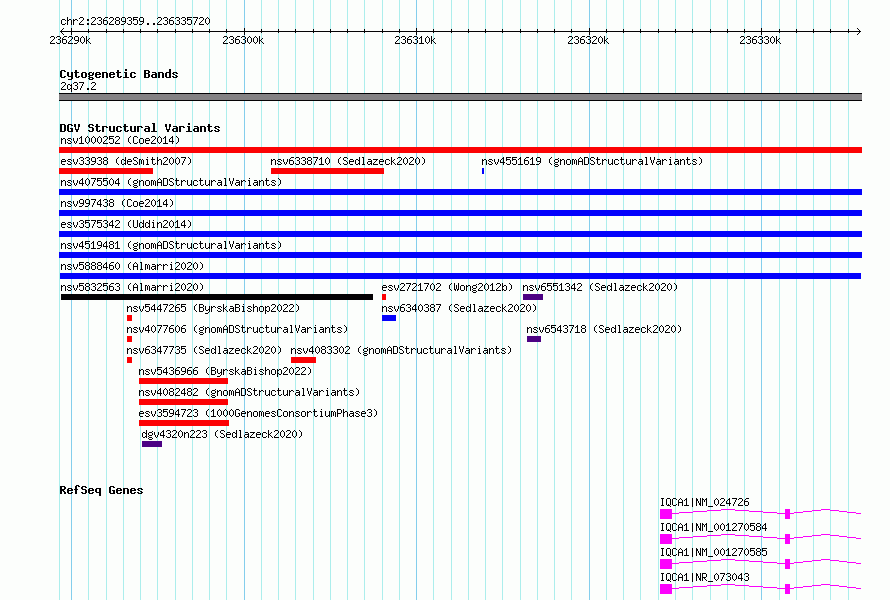Click the purple nsv6543718 variant bar

tap(534, 339)
